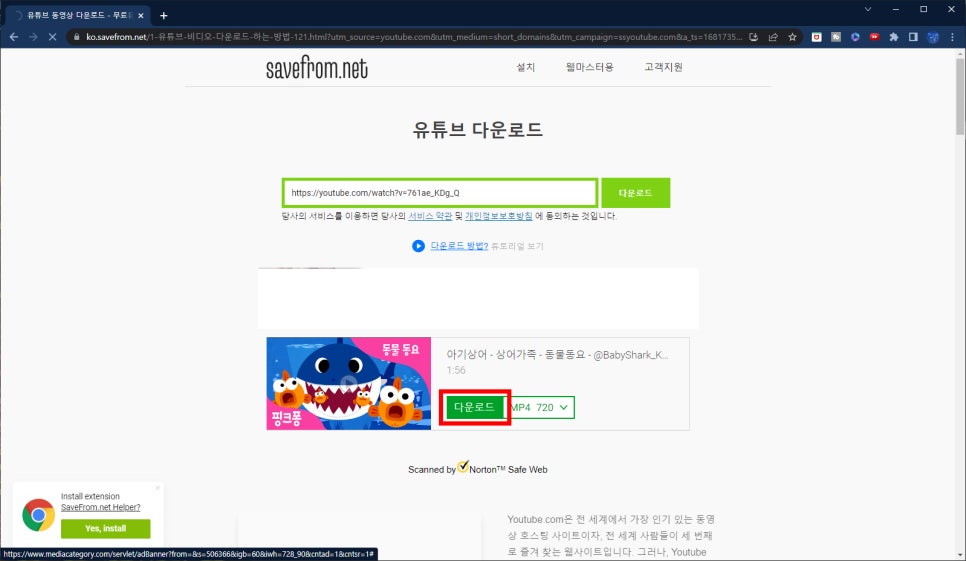Open the Chrome profile avatar
This screenshot has height=561, width=966.
[x=933, y=37]
